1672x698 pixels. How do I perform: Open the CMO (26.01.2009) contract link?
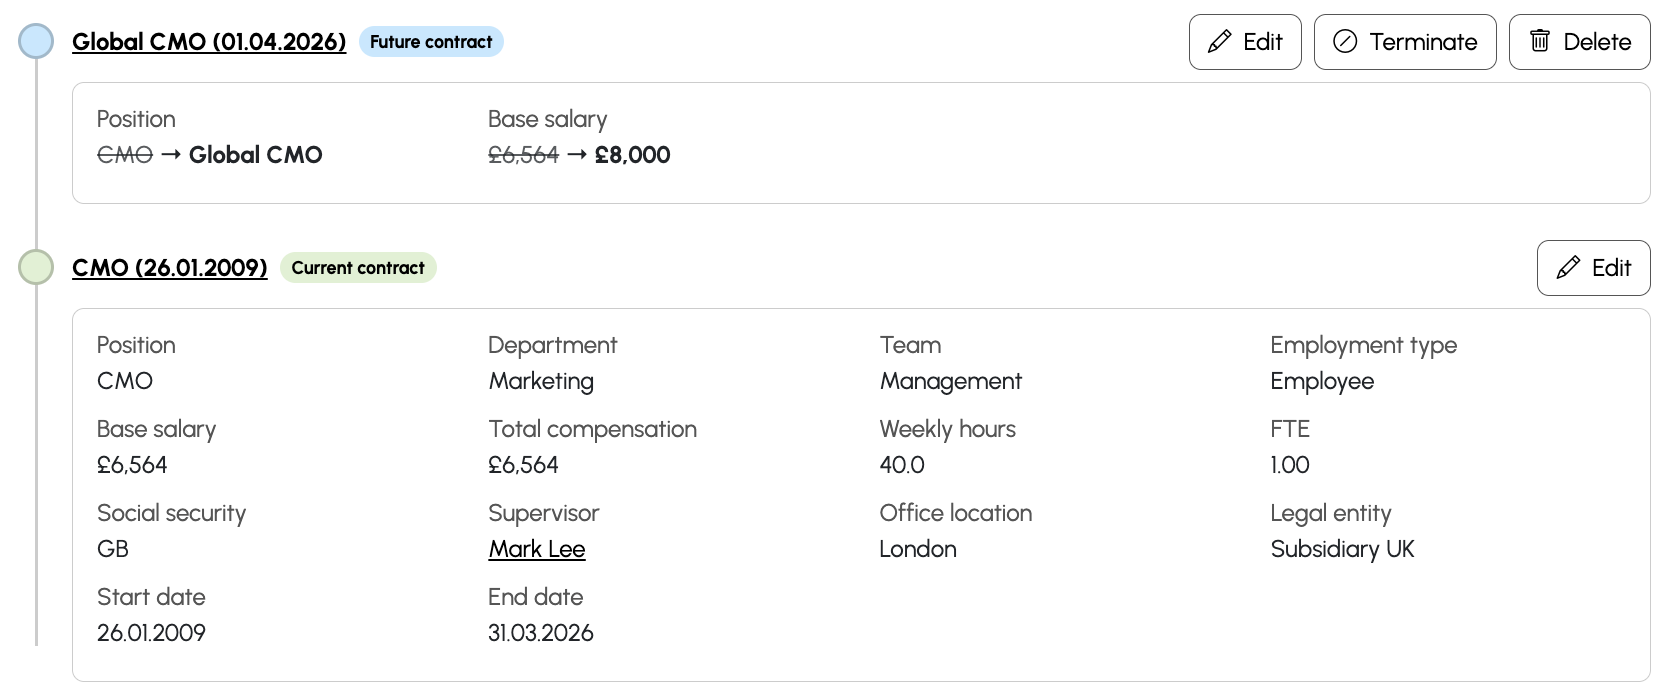170,268
